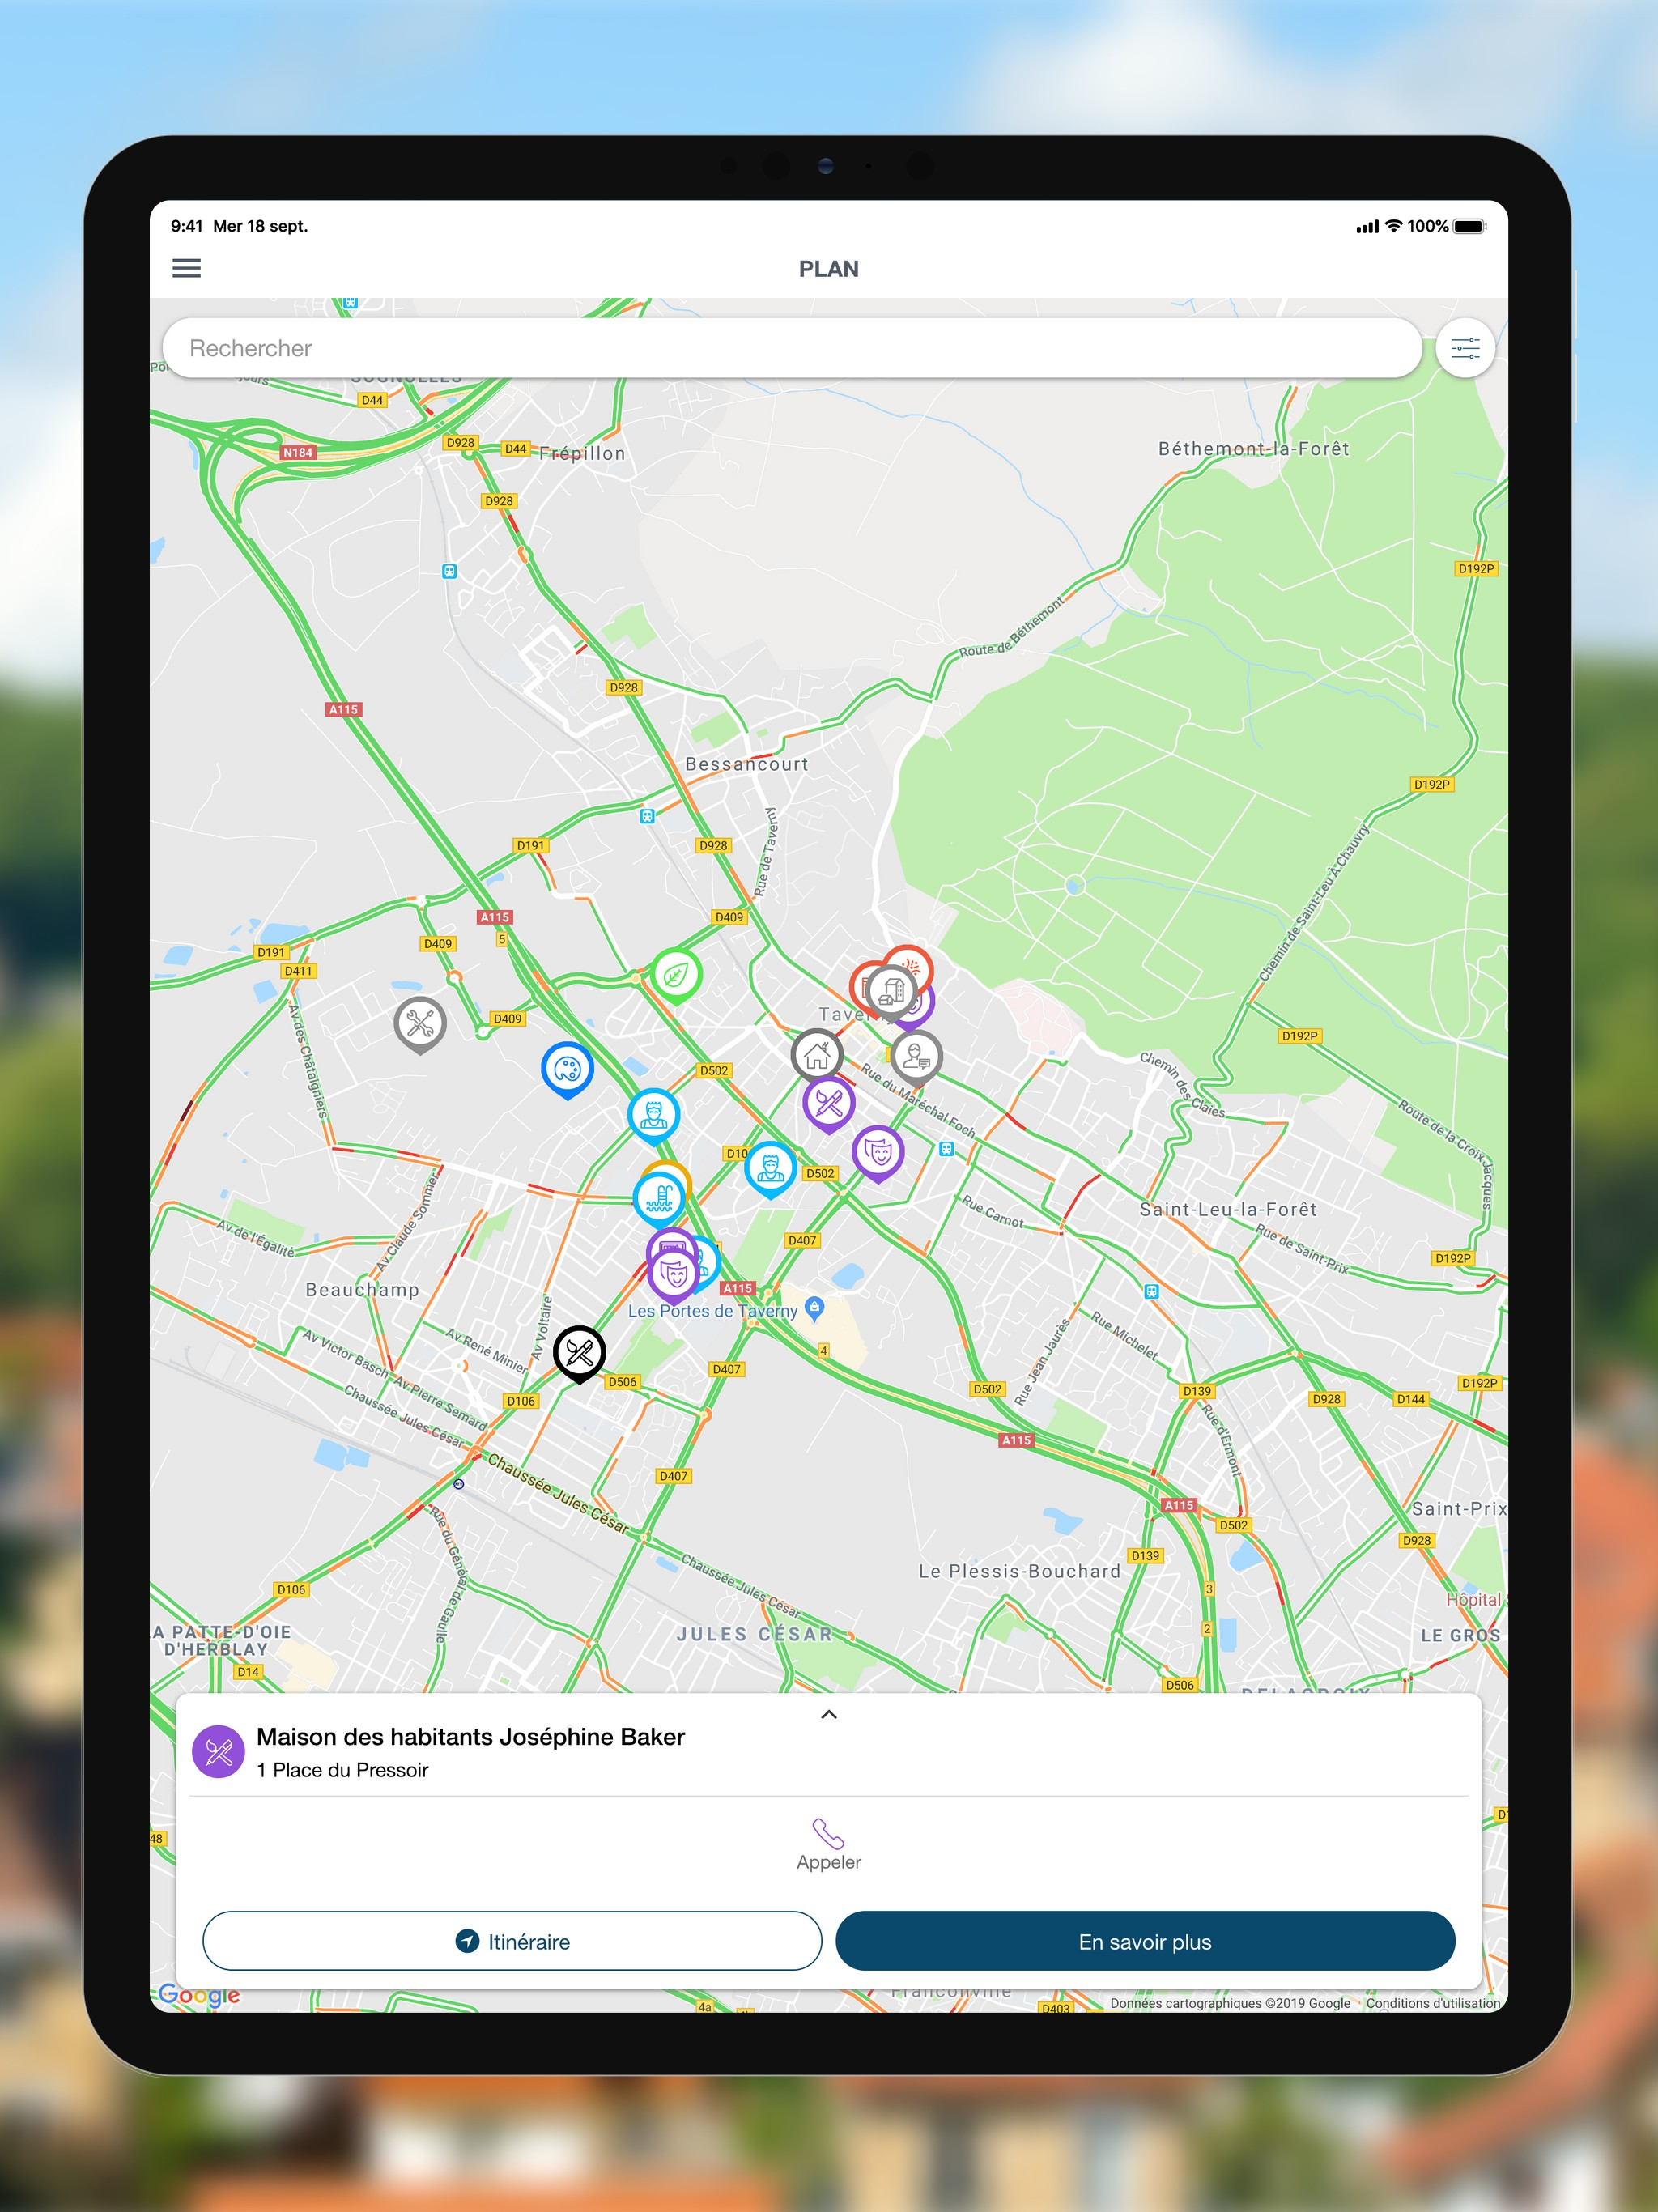This screenshot has height=2212, width=1658.
Task: Open Conditions d'utilisation link
Action: point(1433,2003)
